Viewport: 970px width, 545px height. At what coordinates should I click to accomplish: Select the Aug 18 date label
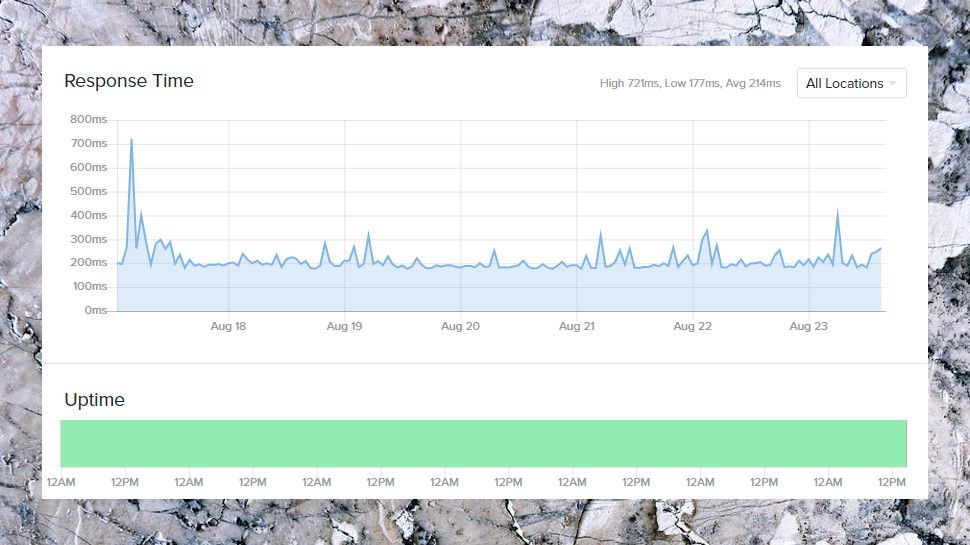228,326
